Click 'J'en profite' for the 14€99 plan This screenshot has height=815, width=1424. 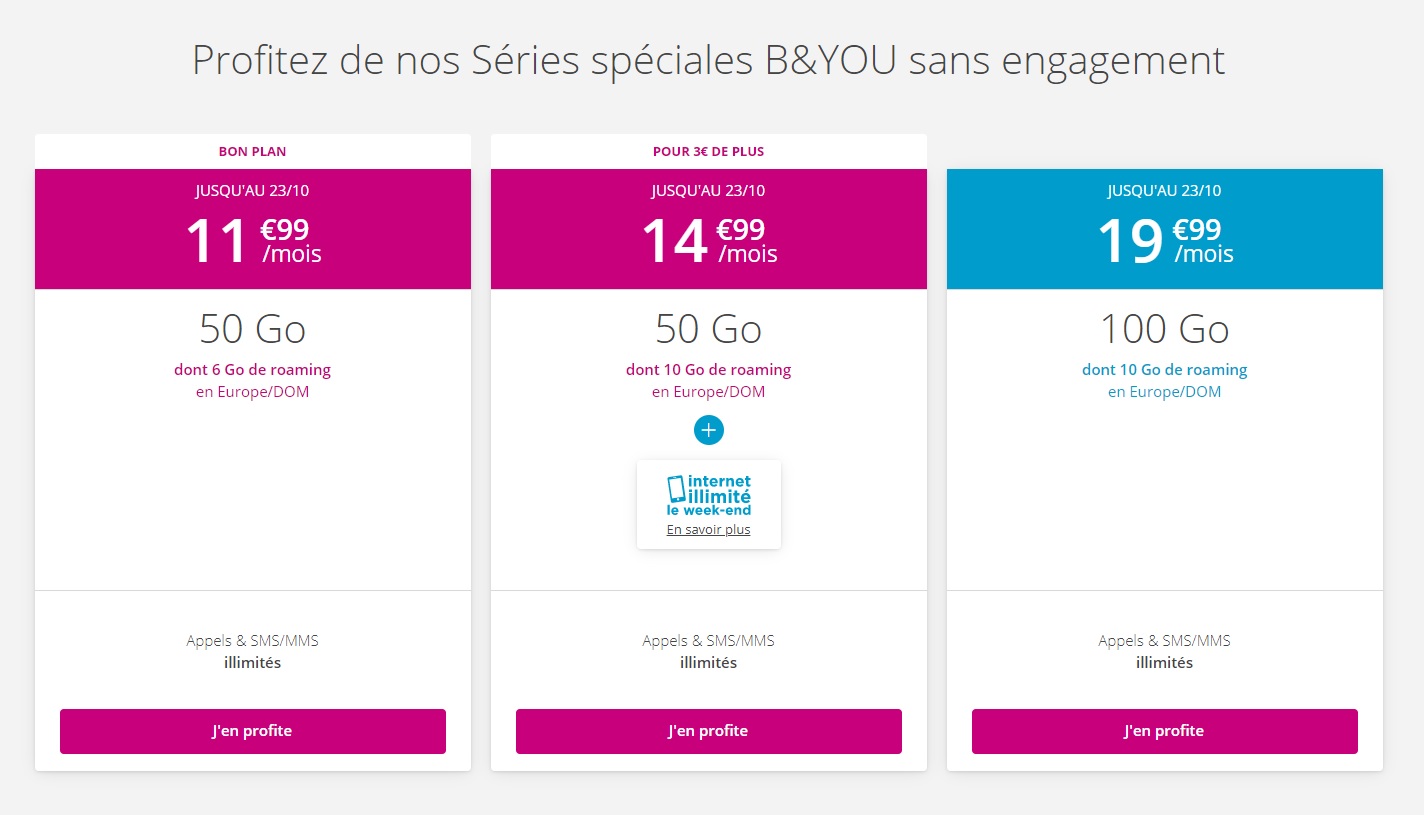[x=709, y=731]
